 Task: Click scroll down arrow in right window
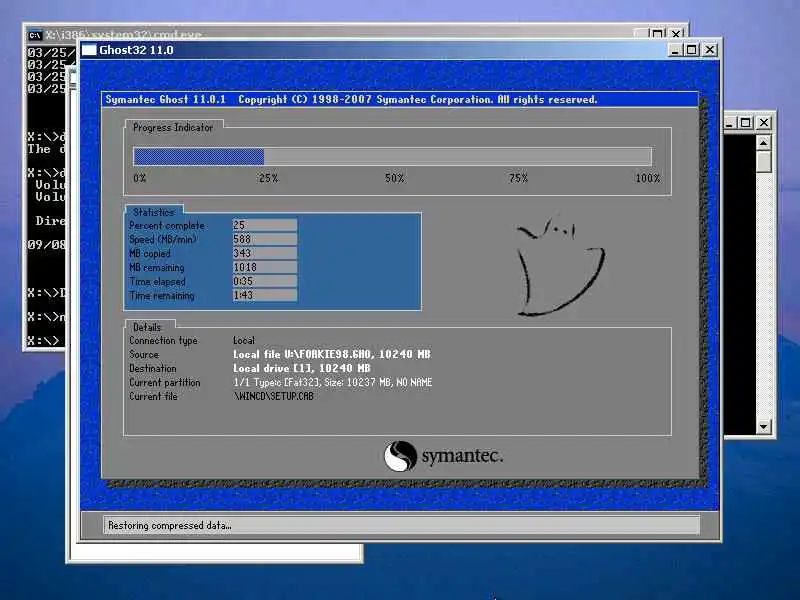pos(763,427)
